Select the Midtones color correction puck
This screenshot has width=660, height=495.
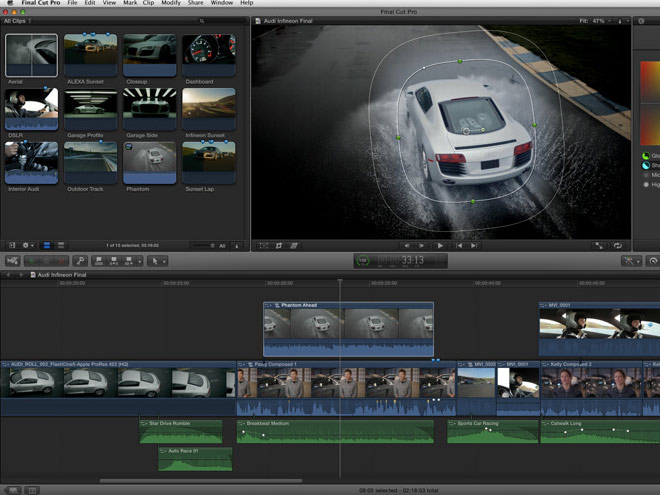646,175
